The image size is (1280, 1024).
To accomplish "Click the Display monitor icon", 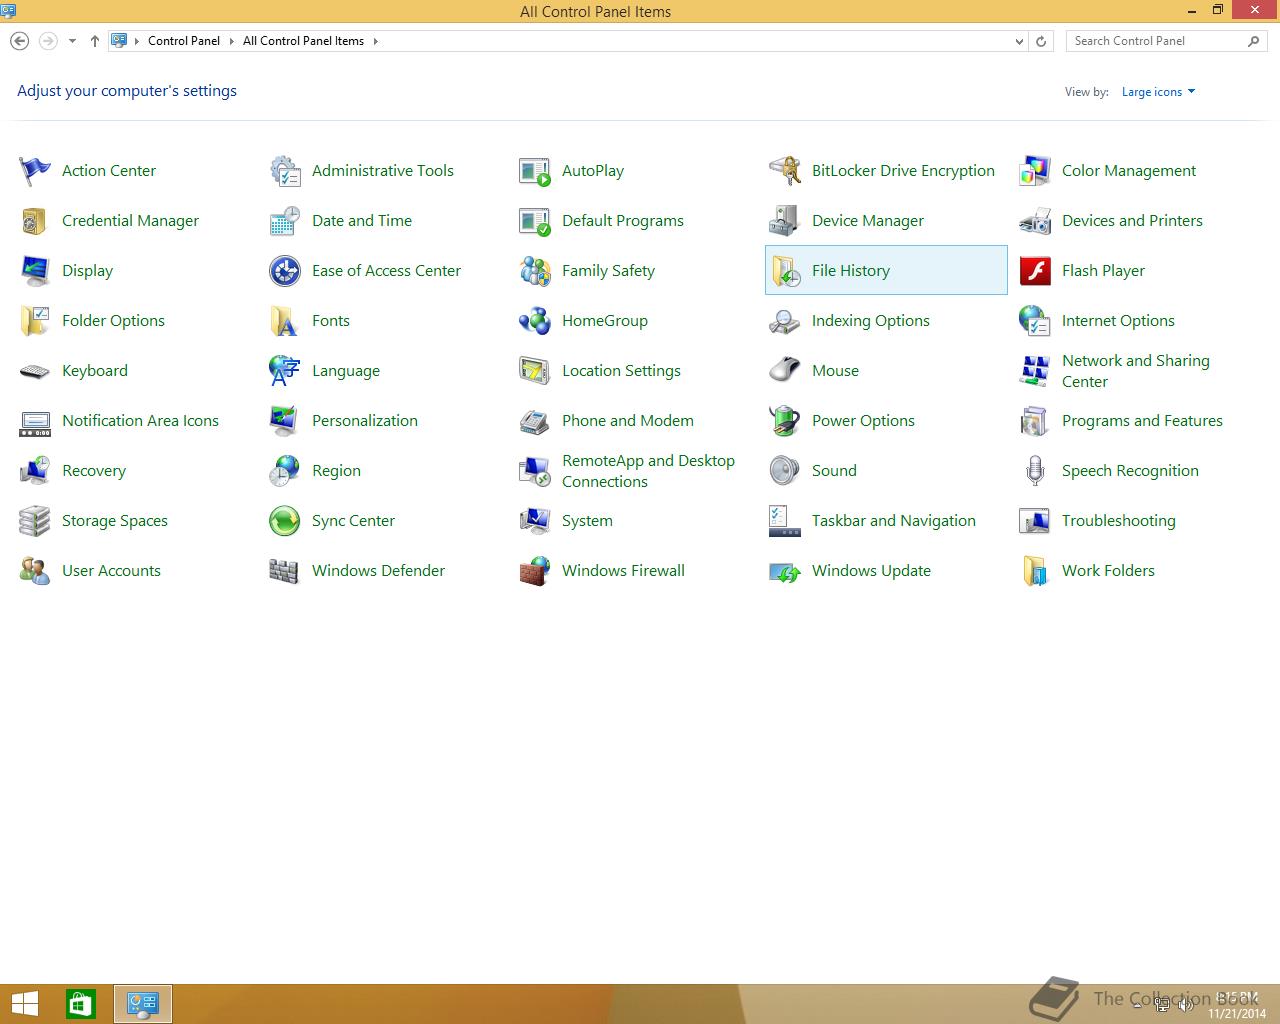I will click(x=35, y=271).
